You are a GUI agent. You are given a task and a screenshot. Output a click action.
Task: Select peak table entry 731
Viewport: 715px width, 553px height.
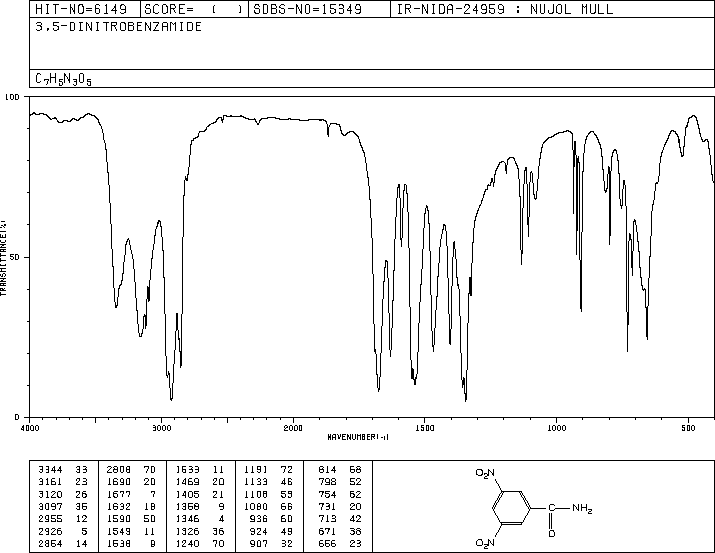(327, 506)
